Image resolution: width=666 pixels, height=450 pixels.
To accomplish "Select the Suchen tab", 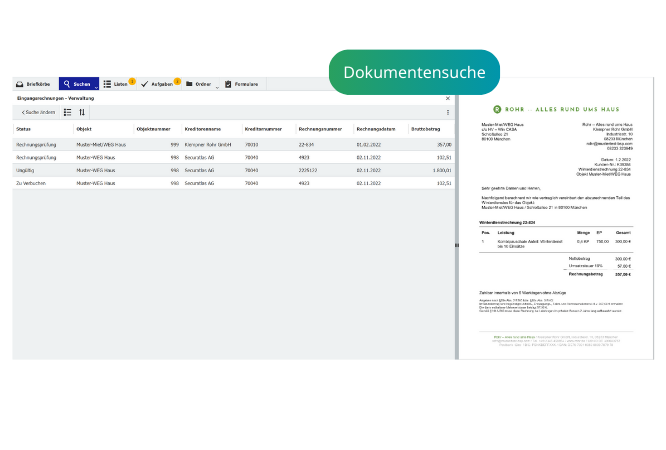I will click(79, 84).
